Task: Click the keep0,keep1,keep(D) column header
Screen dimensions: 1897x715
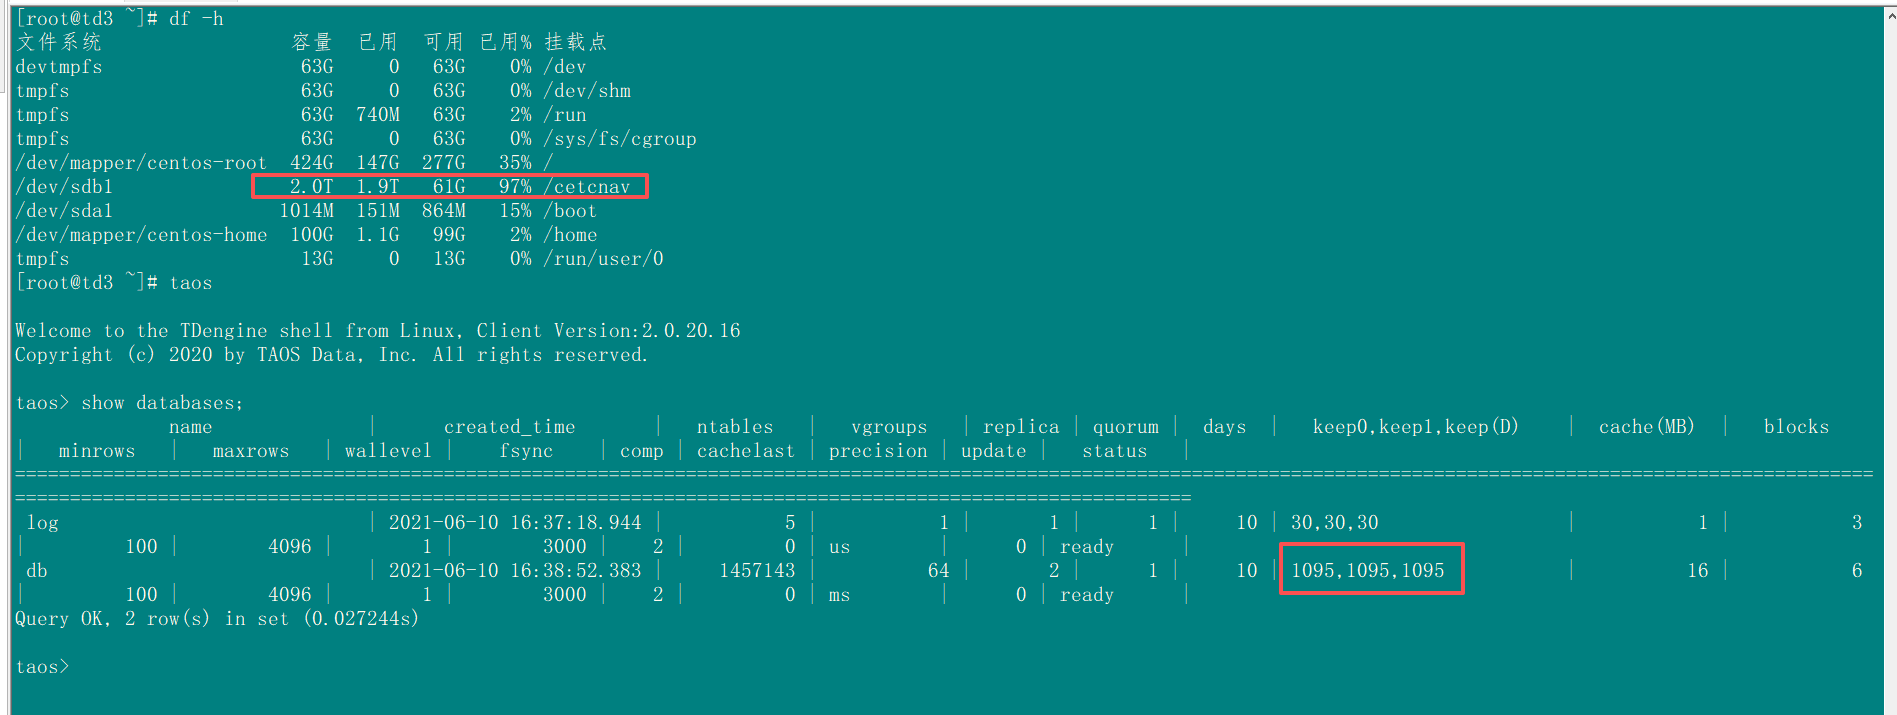Action: tap(1415, 427)
